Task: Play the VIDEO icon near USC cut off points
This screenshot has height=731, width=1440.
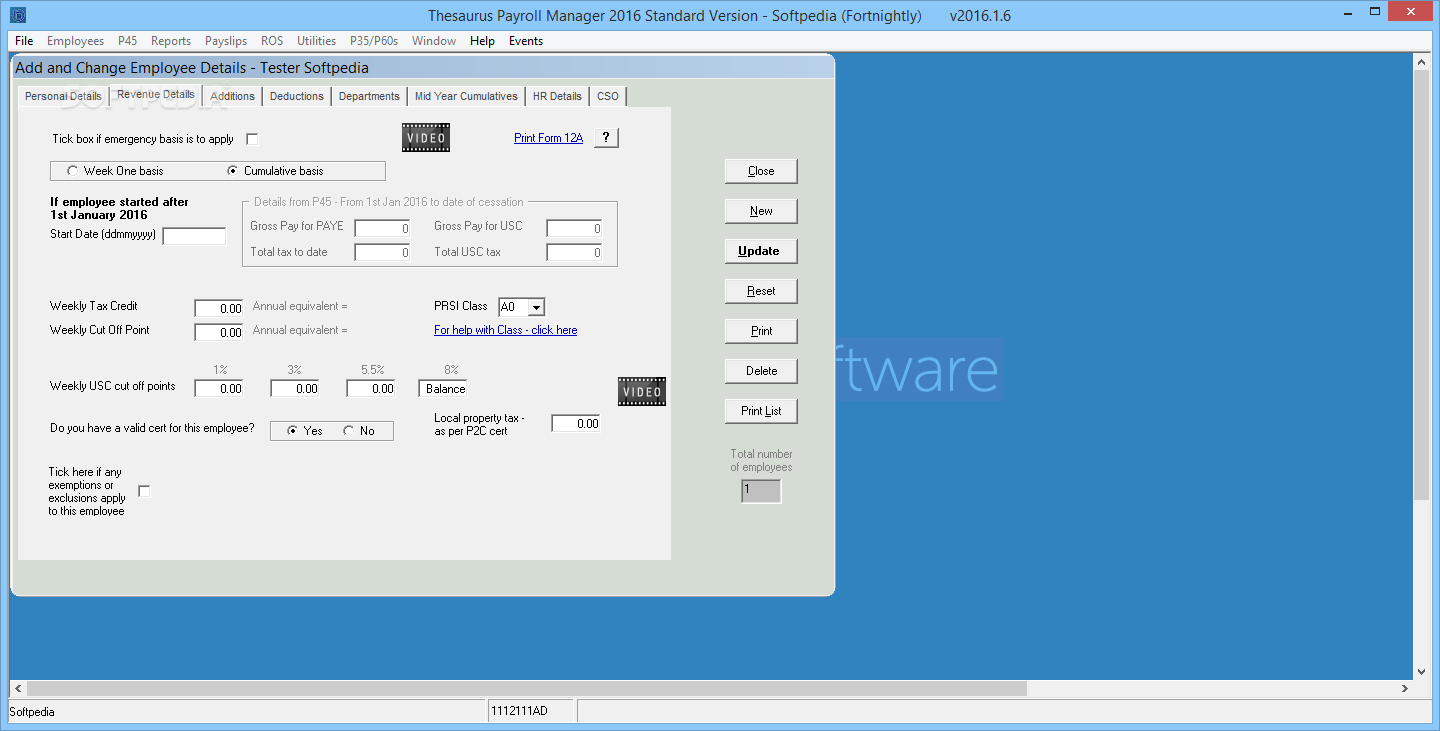Action: coord(642,392)
